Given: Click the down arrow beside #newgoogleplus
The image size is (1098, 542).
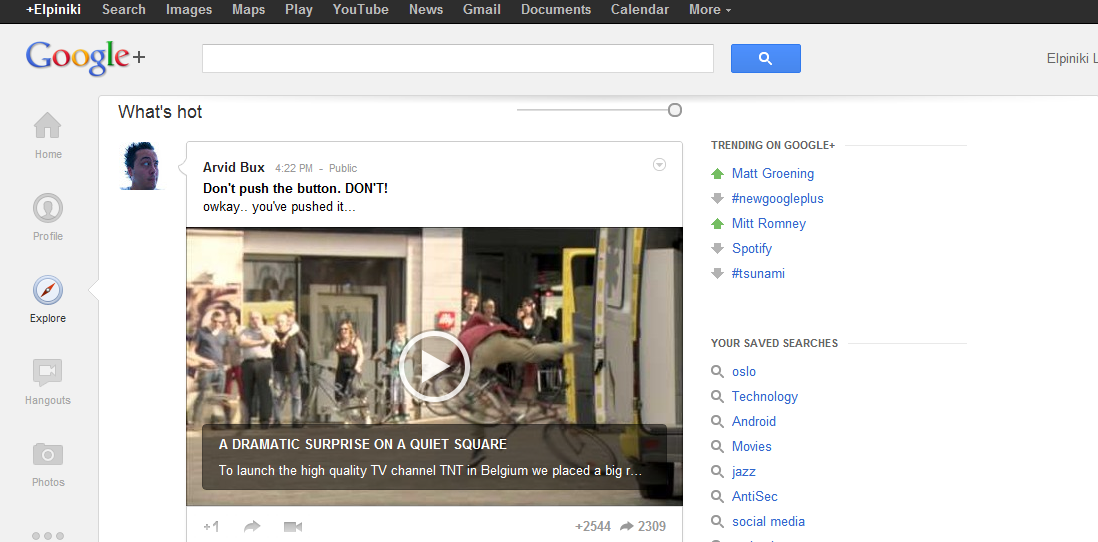Looking at the screenshot, I should tap(717, 199).
